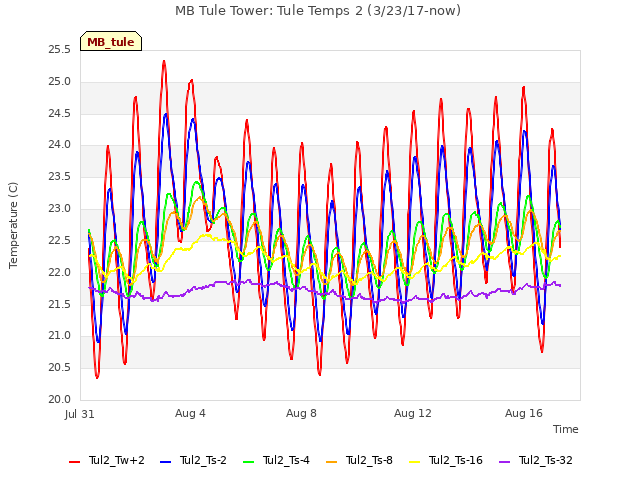Image resolution: width=640 pixels, height=480 pixels.
Task: Click the 21.5 y-axis tick label
Action: point(60,304)
